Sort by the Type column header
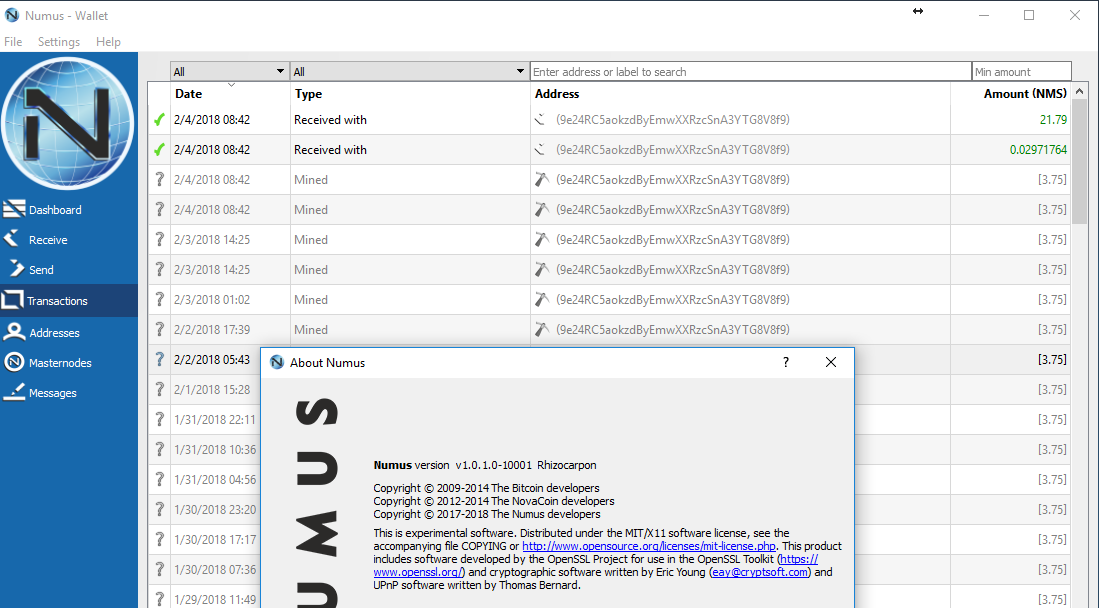The width and height of the screenshot is (1099, 608). click(410, 94)
